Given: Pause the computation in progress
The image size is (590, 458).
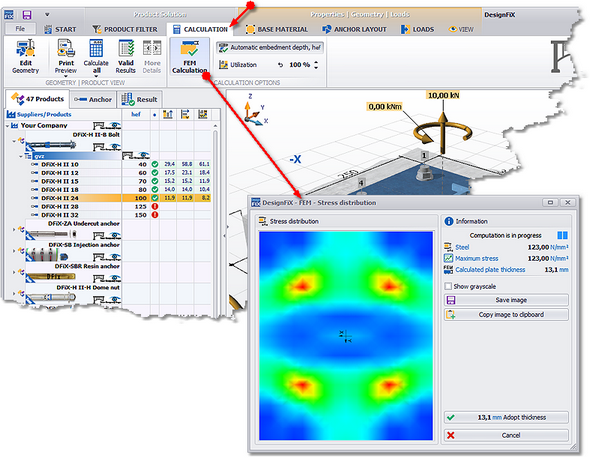Looking at the screenshot, I should [x=562, y=235].
